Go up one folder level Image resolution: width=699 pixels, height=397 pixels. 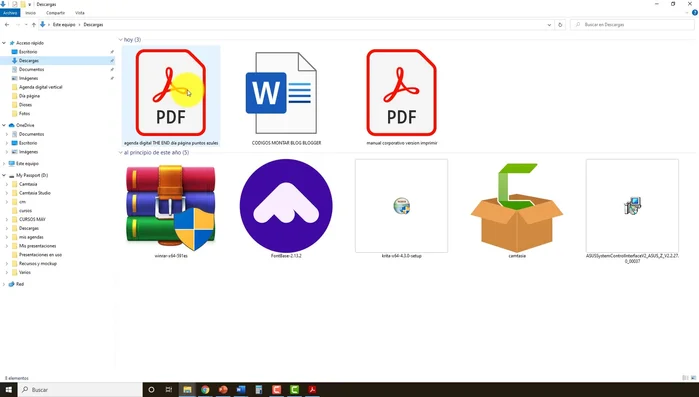33,25
